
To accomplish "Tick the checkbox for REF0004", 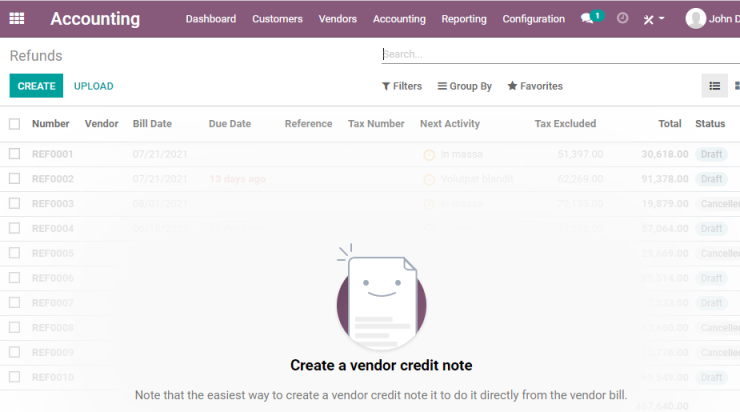I will pos(15,228).
